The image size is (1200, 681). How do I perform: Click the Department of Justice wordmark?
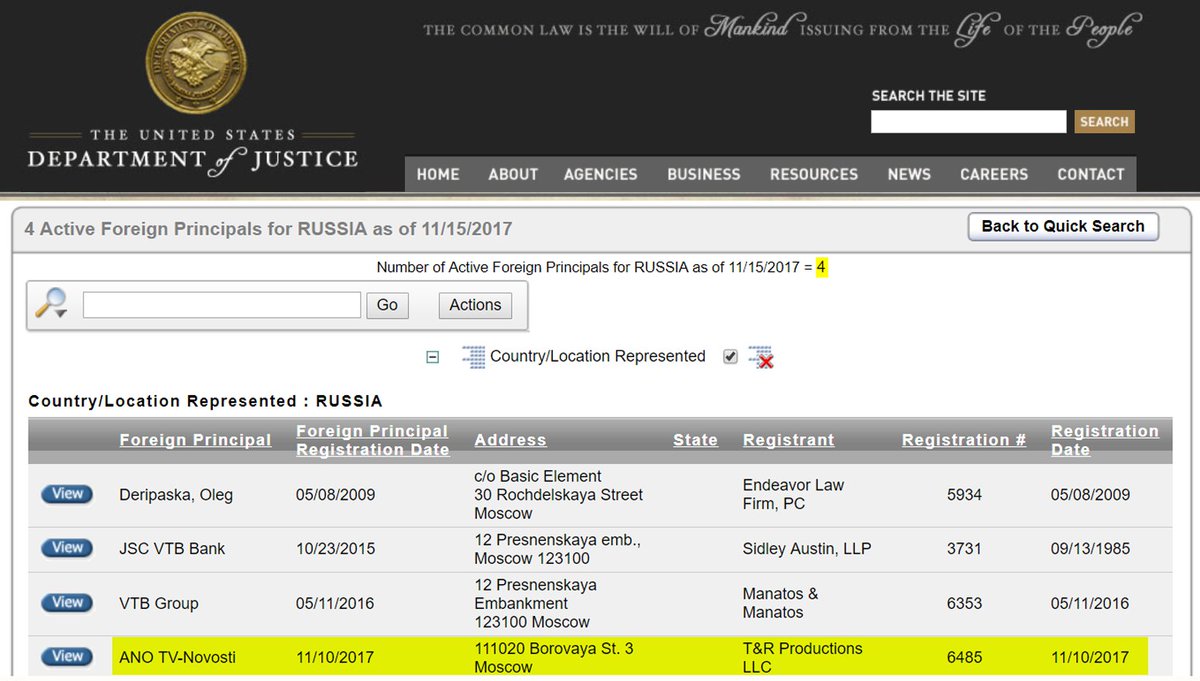(x=192, y=152)
